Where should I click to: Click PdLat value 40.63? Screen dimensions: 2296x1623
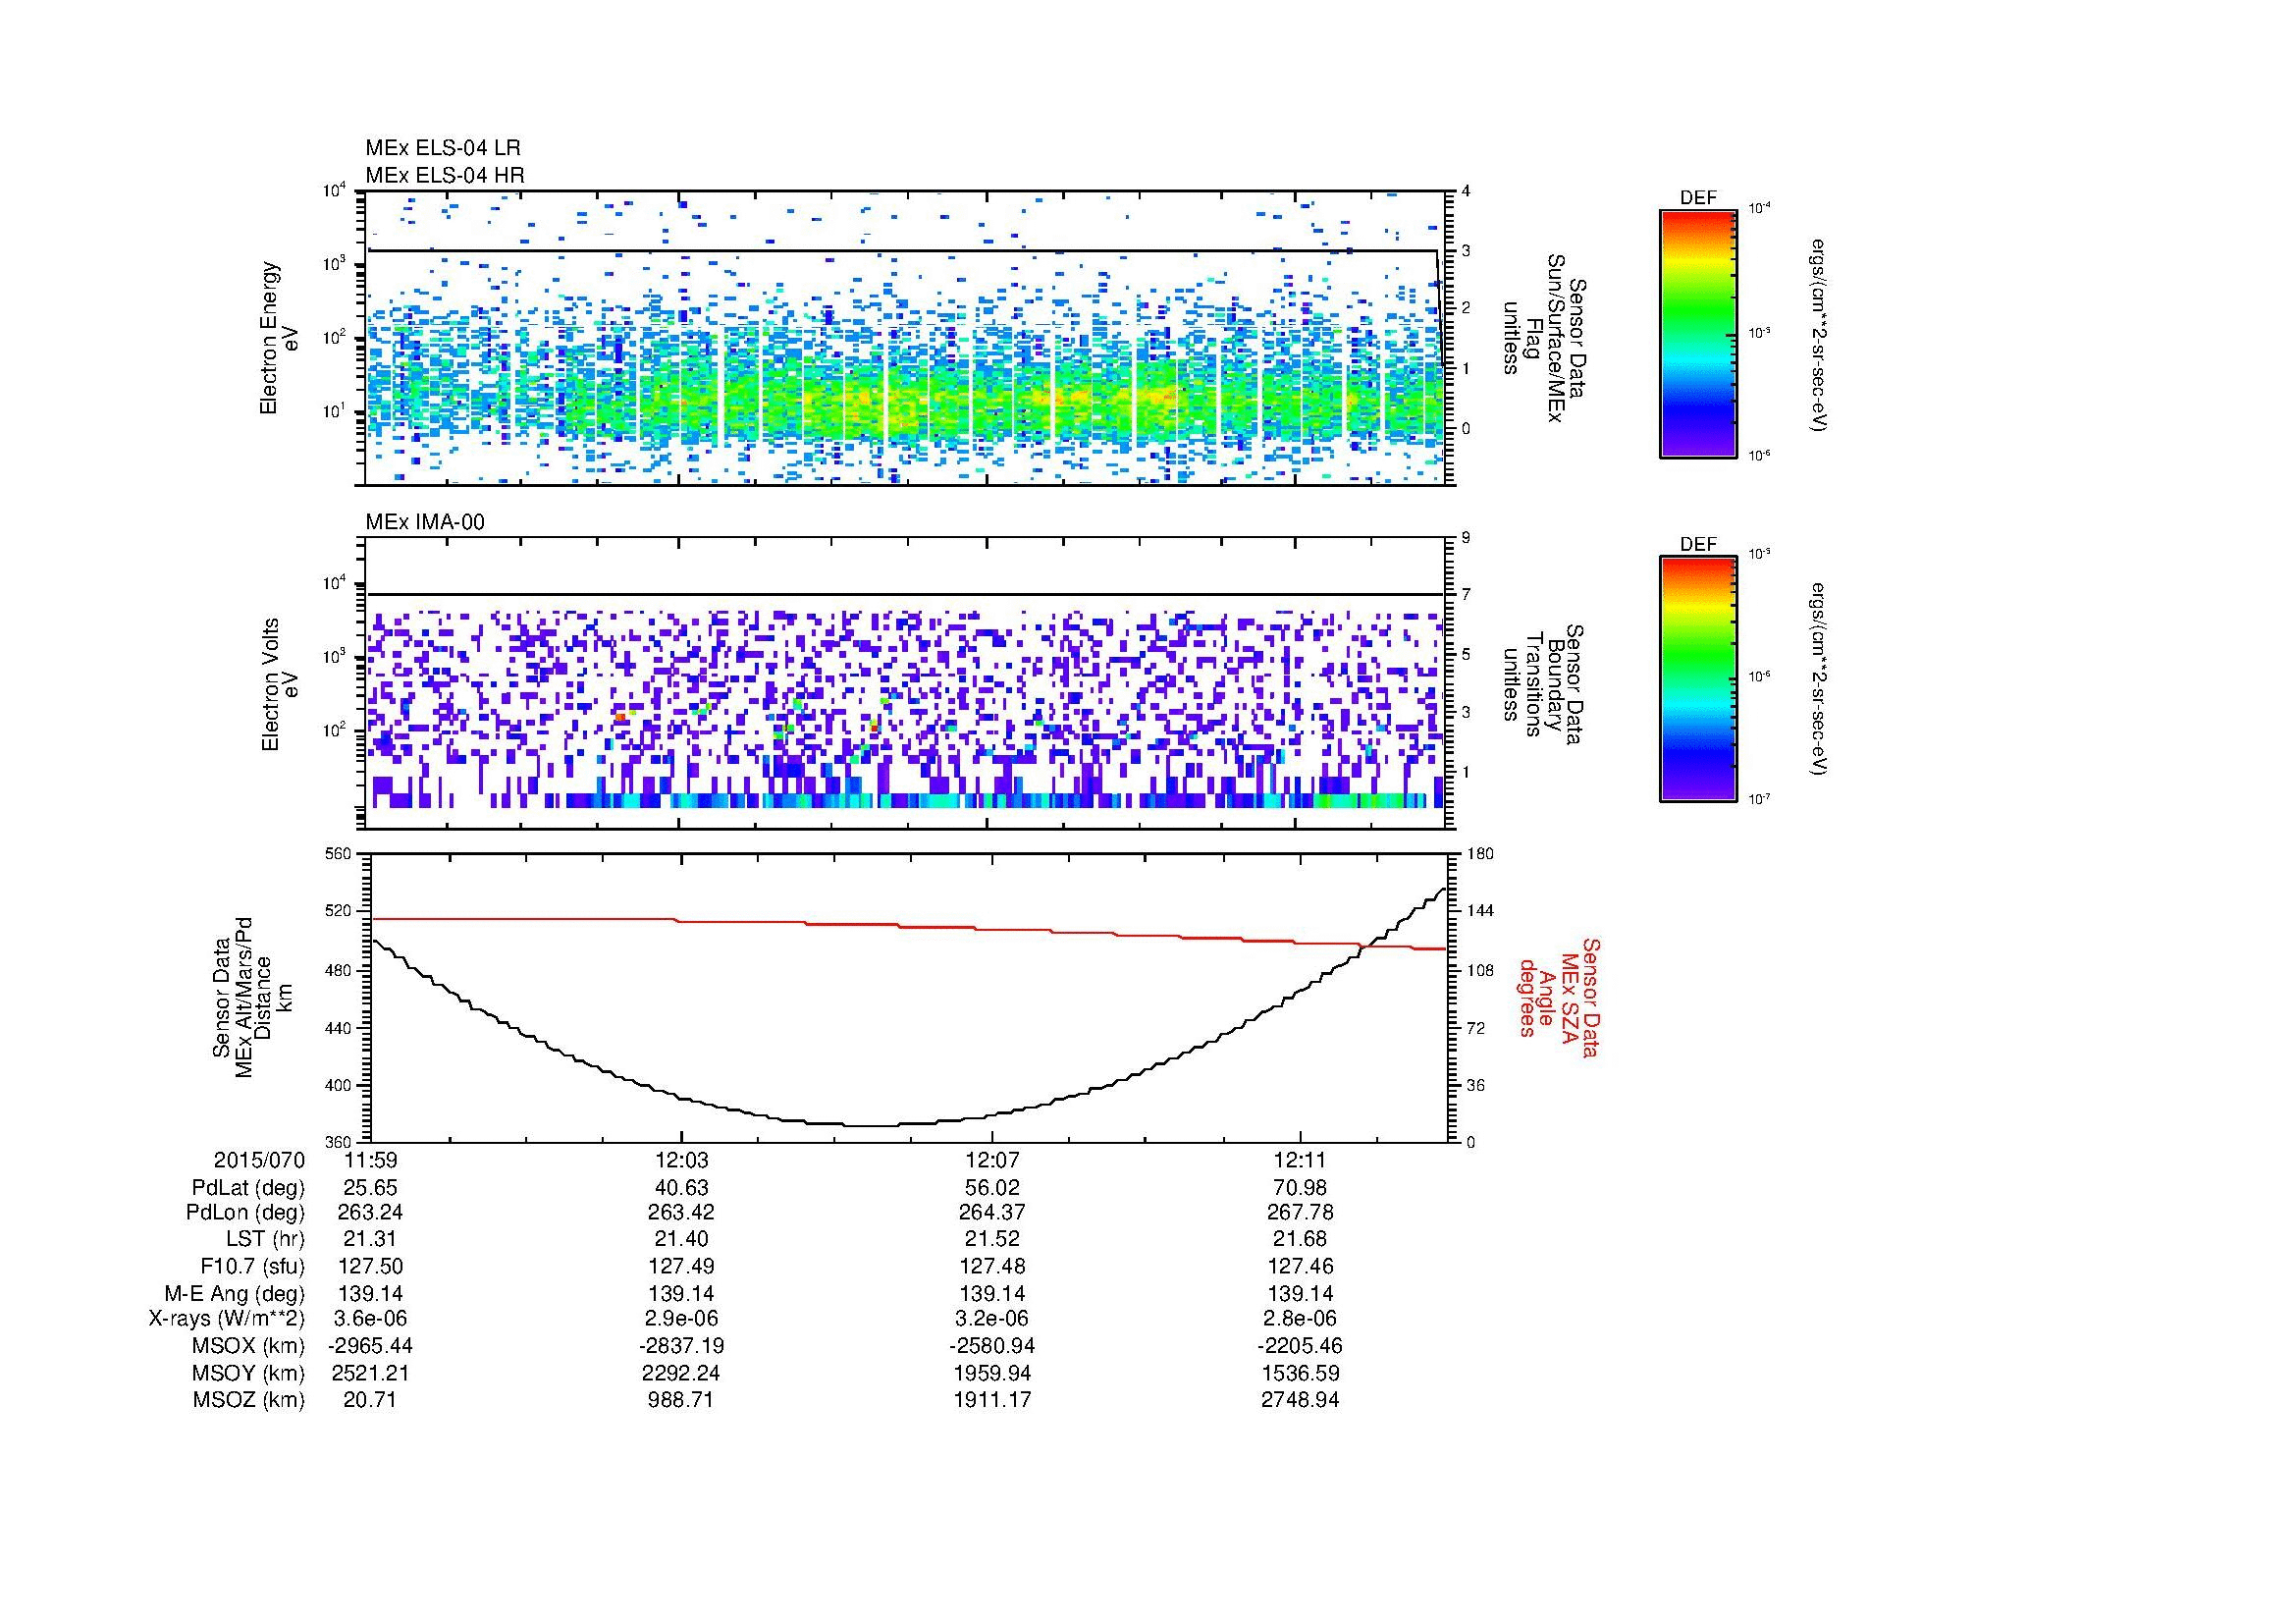tap(680, 1187)
